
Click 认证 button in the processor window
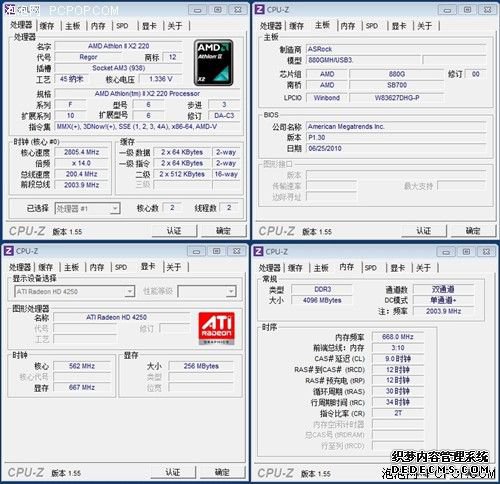point(174,231)
